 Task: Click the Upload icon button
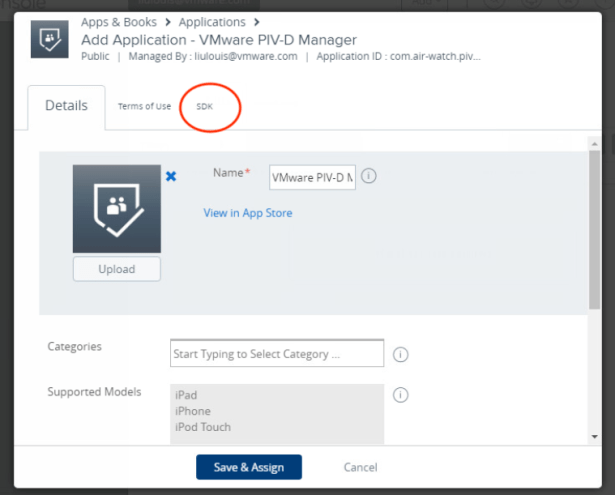point(116,269)
